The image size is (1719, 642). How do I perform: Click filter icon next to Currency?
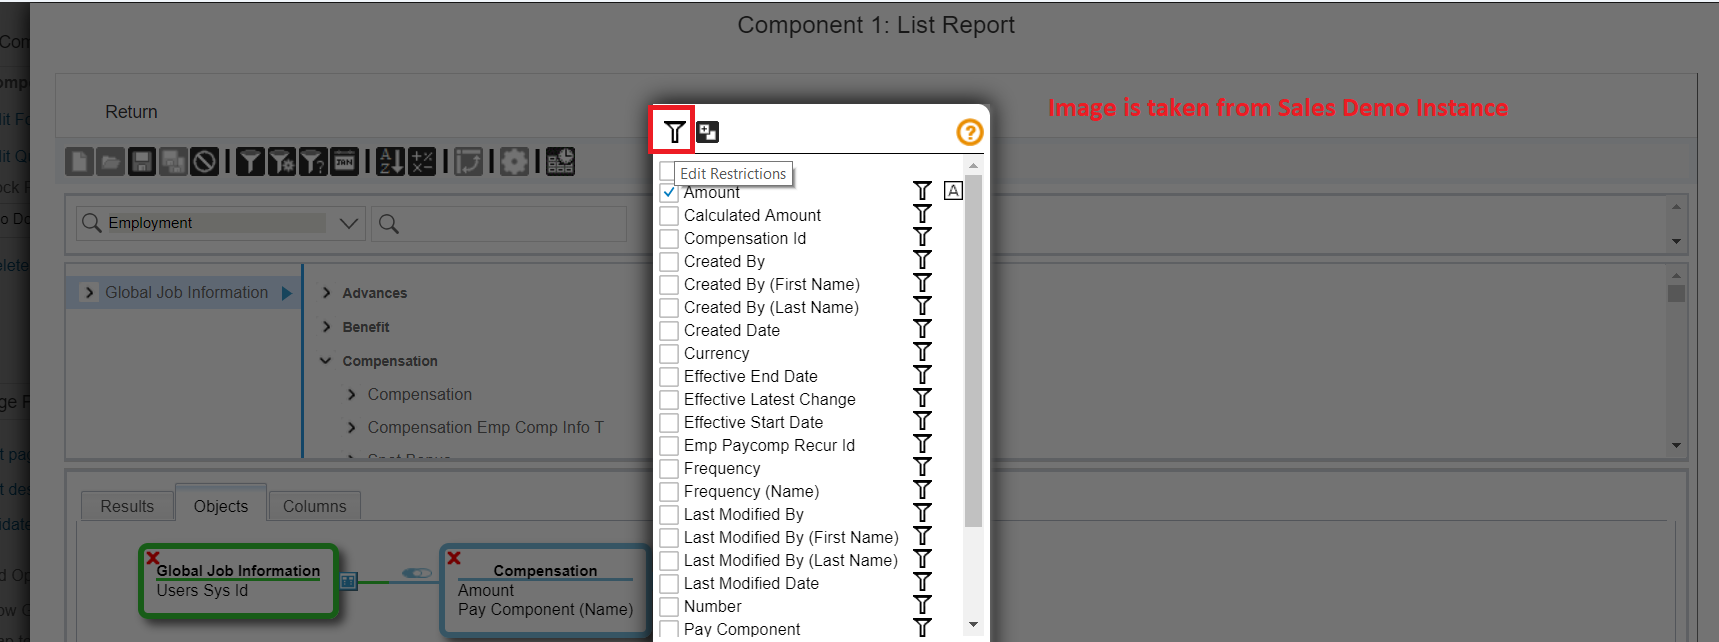(x=922, y=352)
